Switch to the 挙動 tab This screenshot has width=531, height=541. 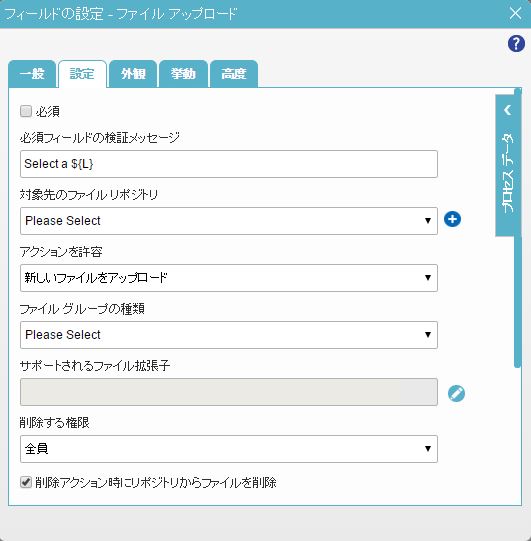click(x=183, y=74)
